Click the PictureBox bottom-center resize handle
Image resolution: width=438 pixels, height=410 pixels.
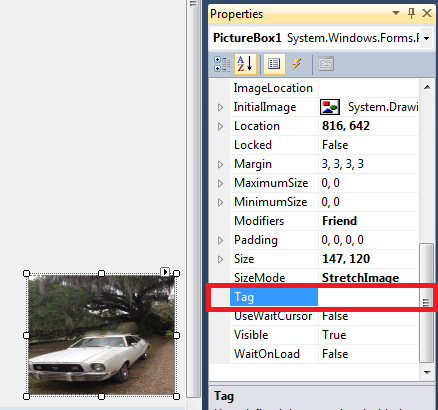(102, 396)
